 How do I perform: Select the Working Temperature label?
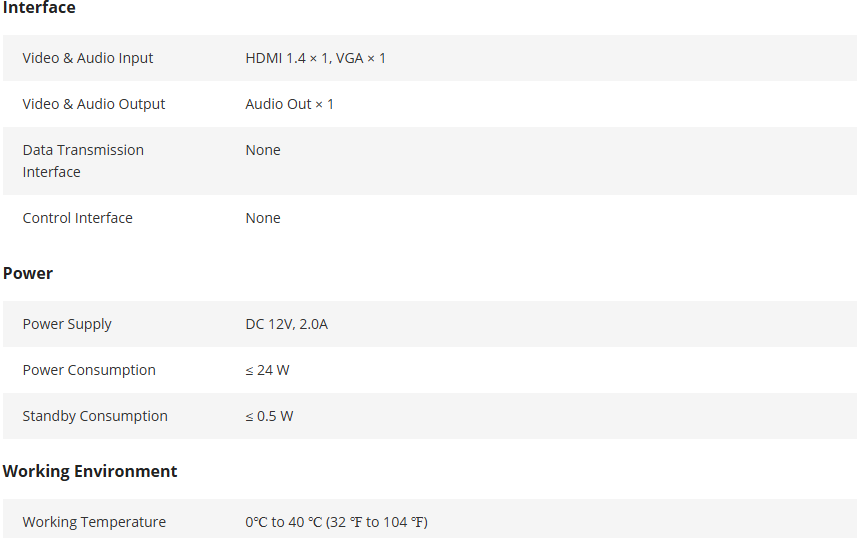(x=94, y=522)
